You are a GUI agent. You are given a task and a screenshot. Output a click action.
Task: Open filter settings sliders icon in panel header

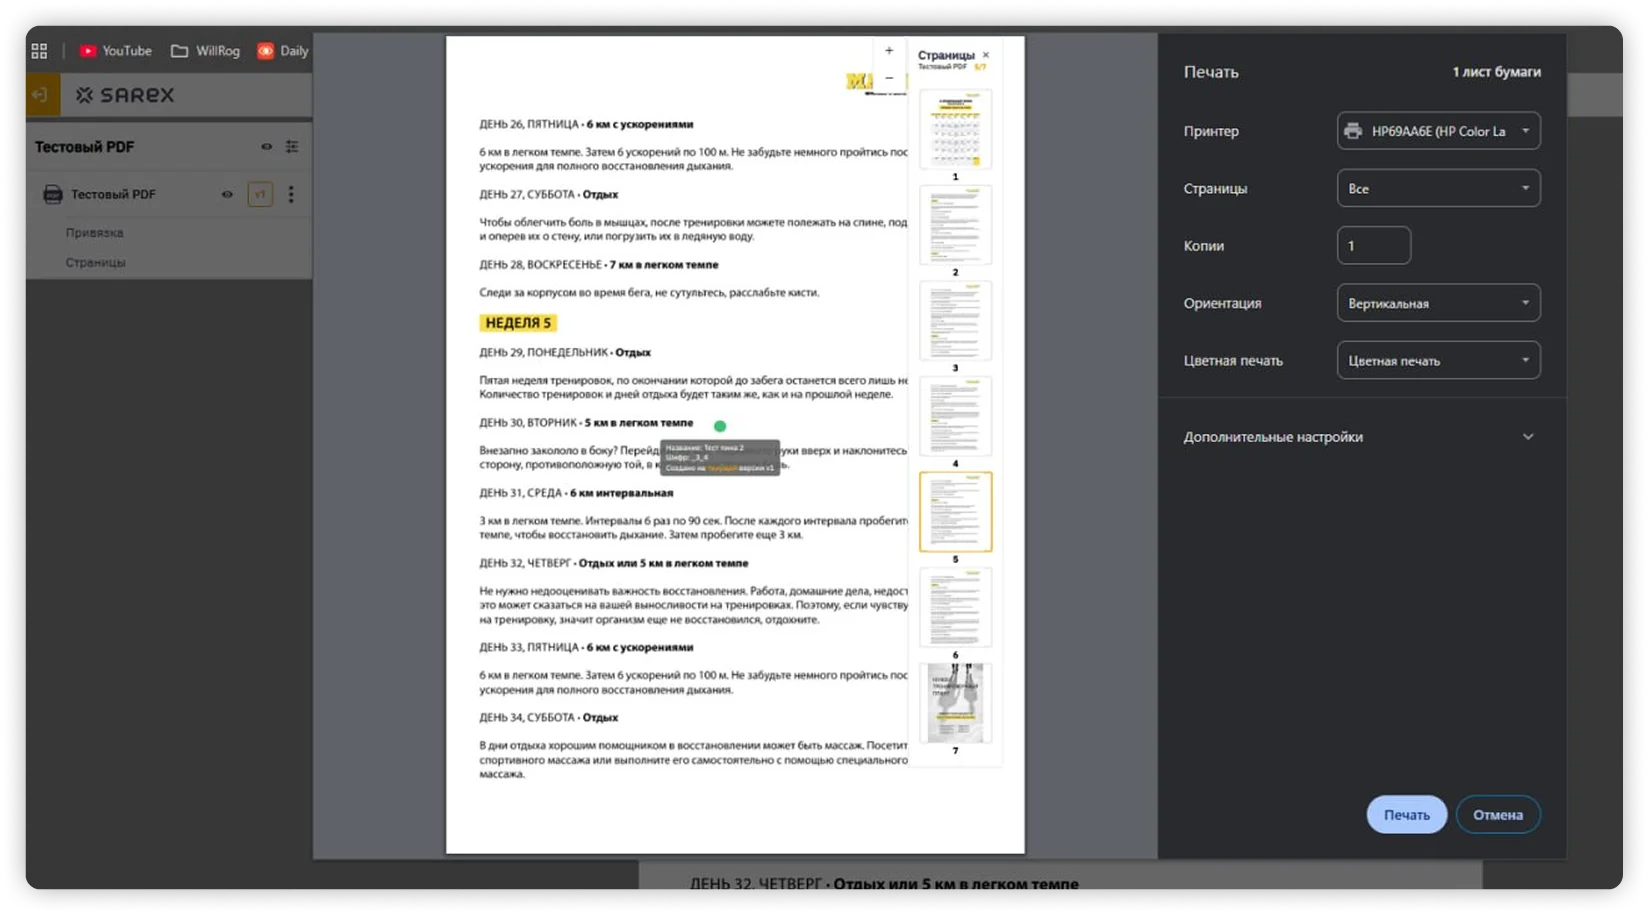coord(292,147)
